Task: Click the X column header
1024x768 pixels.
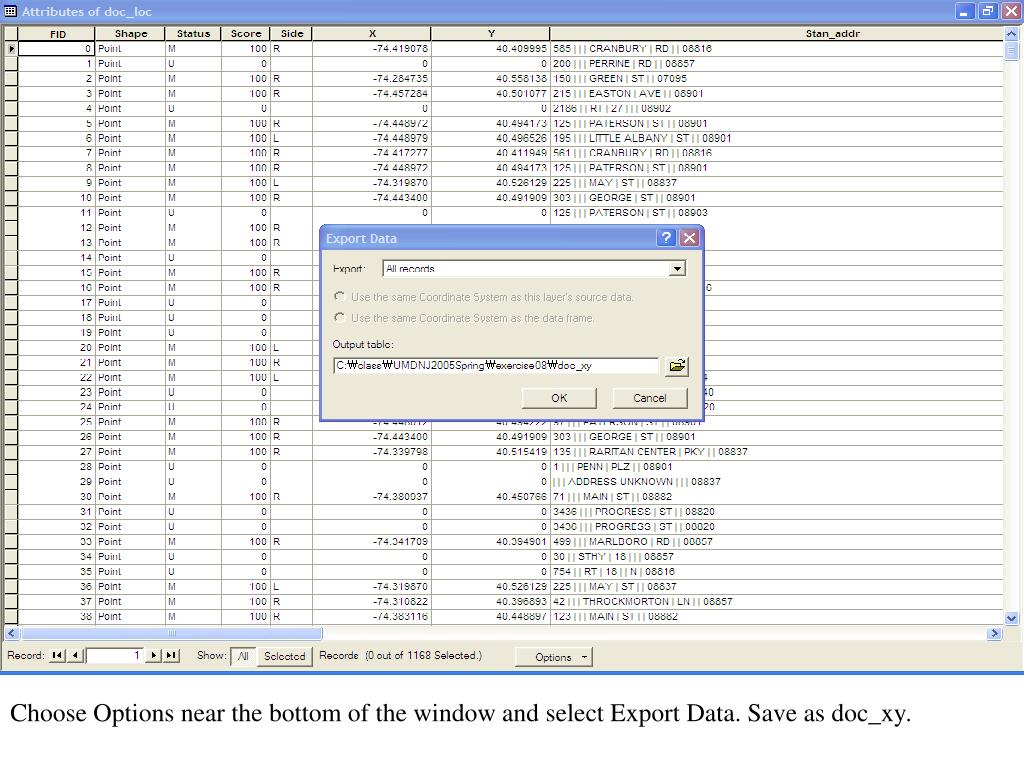Action: click(x=372, y=33)
